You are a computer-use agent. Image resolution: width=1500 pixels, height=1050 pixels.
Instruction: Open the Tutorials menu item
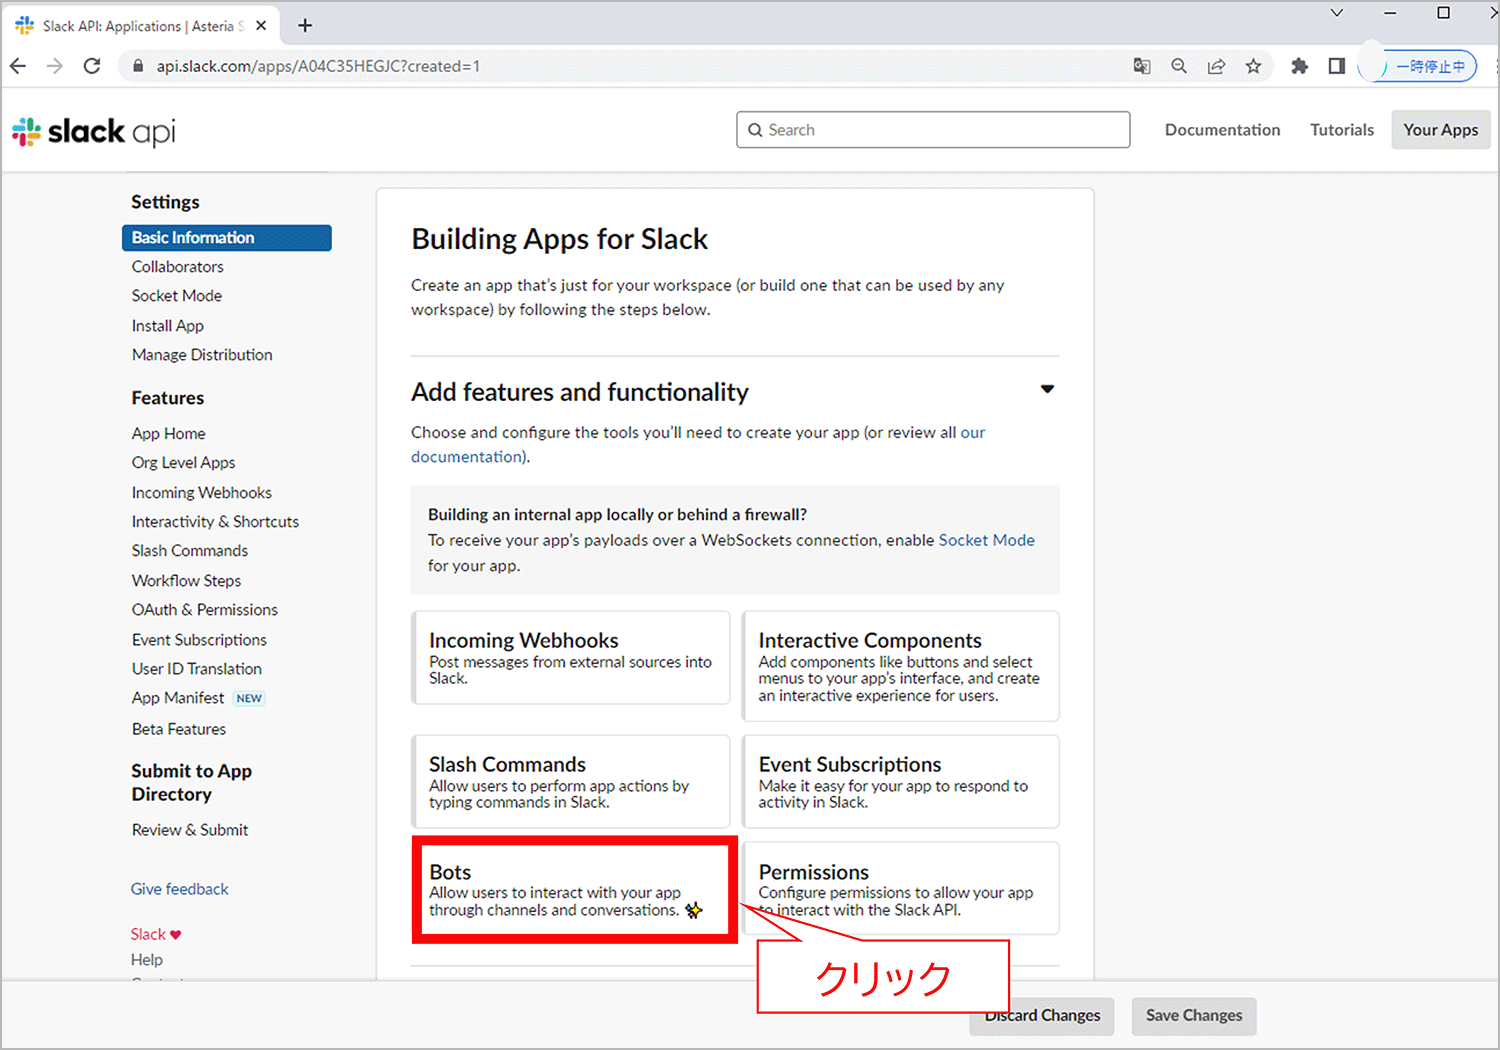click(x=1342, y=130)
